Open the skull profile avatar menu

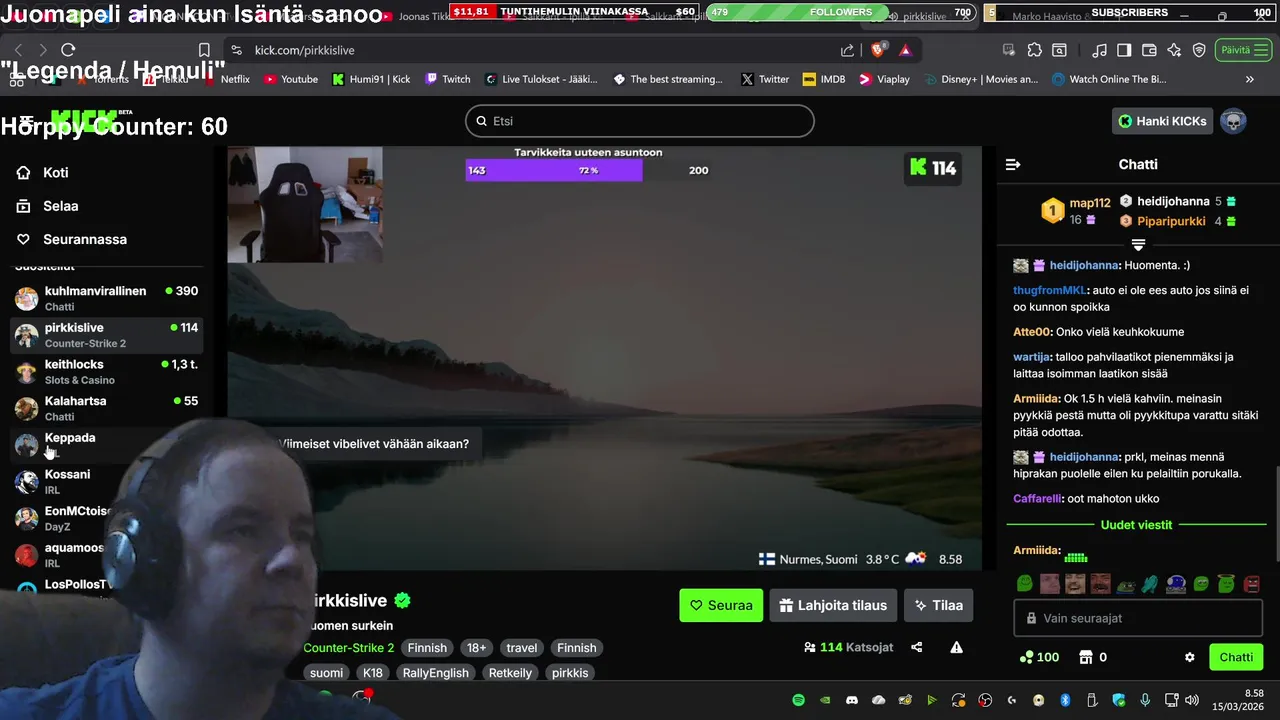tap(1233, 121)
